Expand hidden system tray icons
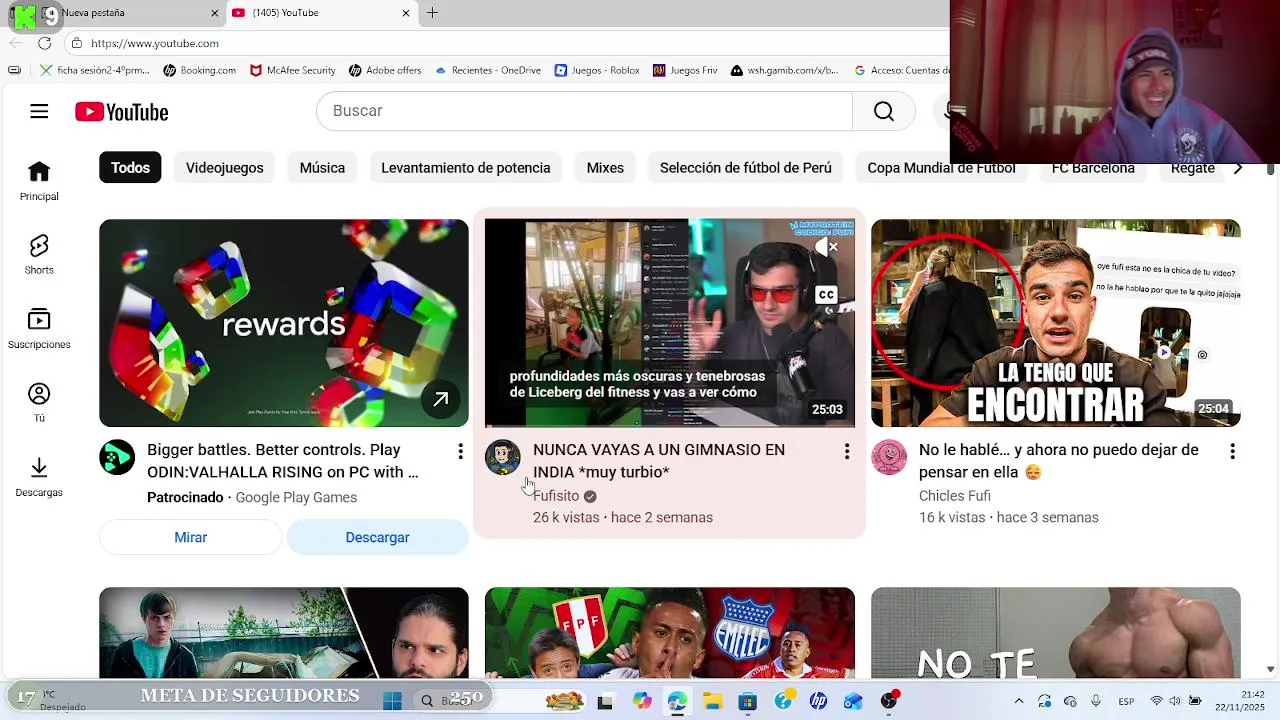 coord(1018,701)
